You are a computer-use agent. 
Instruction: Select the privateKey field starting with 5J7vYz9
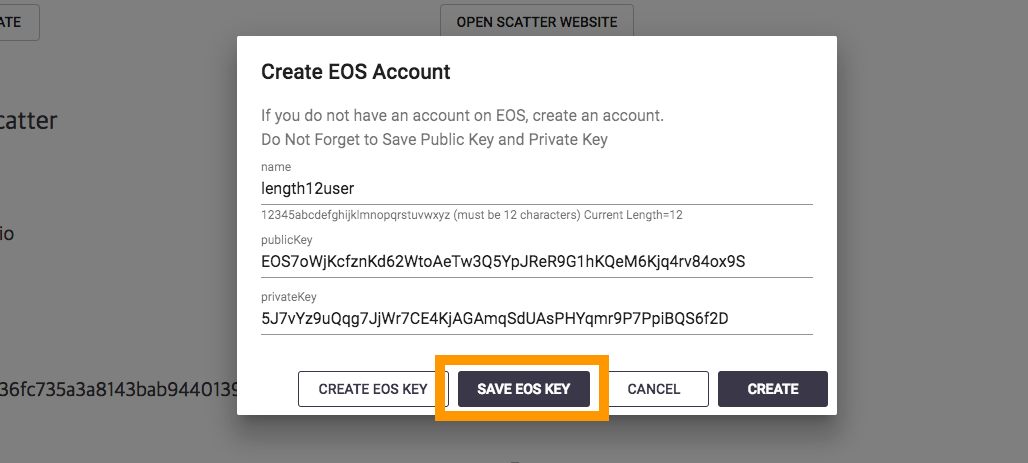[537, 319]
